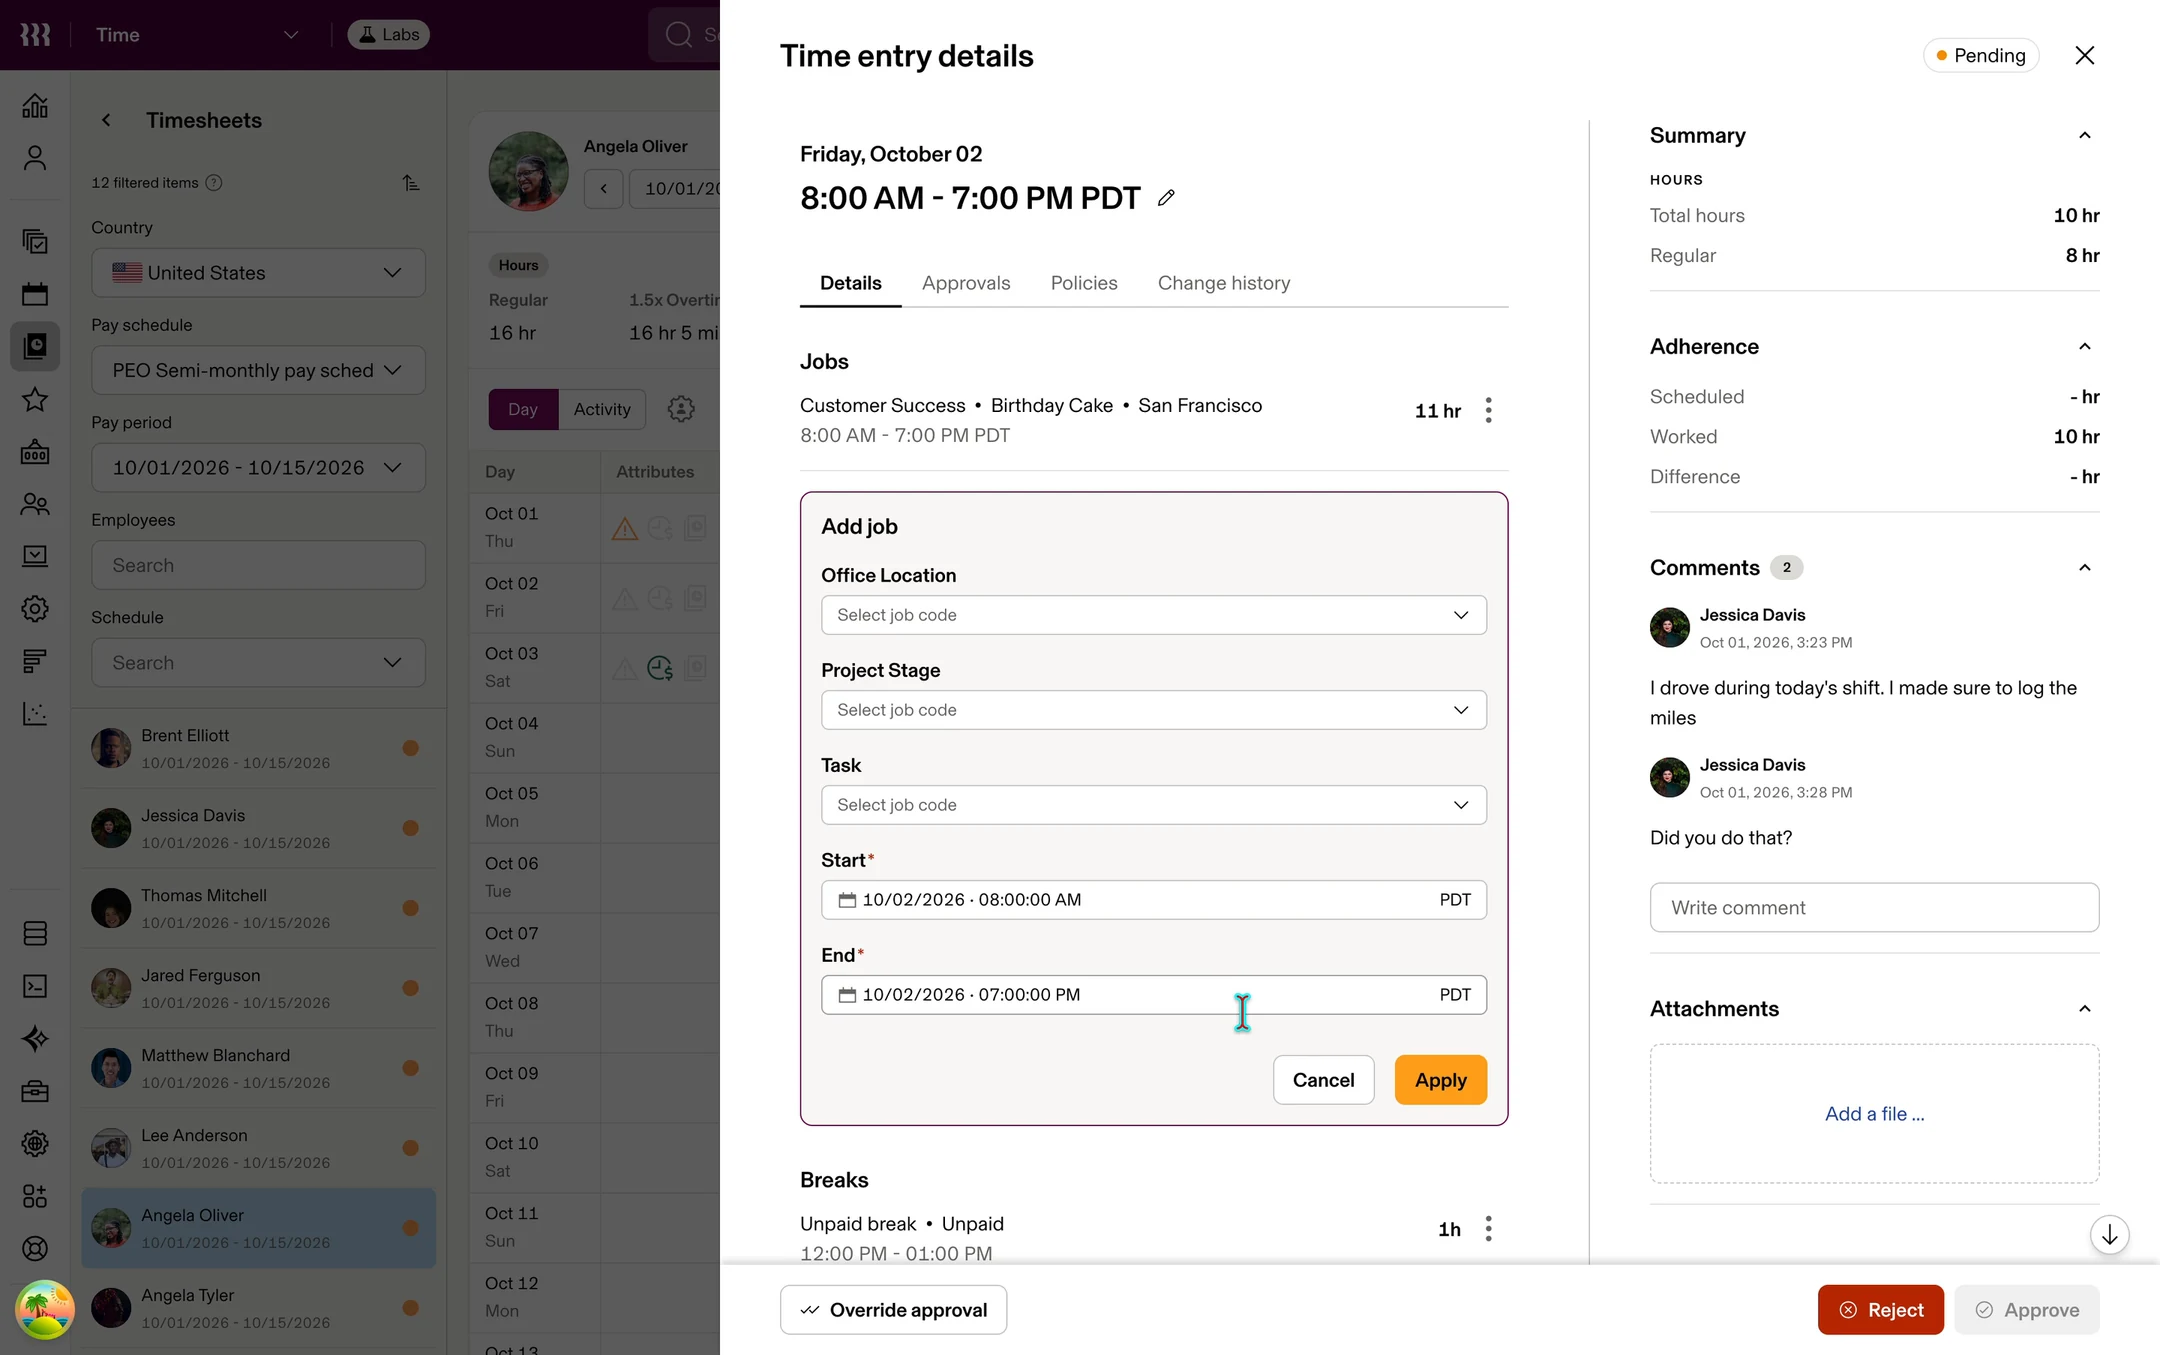Image resolution: width=2160 pixels, height=1355 pixels.
Task: Open options menu for Unpaid break
Action: pos(1488,1228)
